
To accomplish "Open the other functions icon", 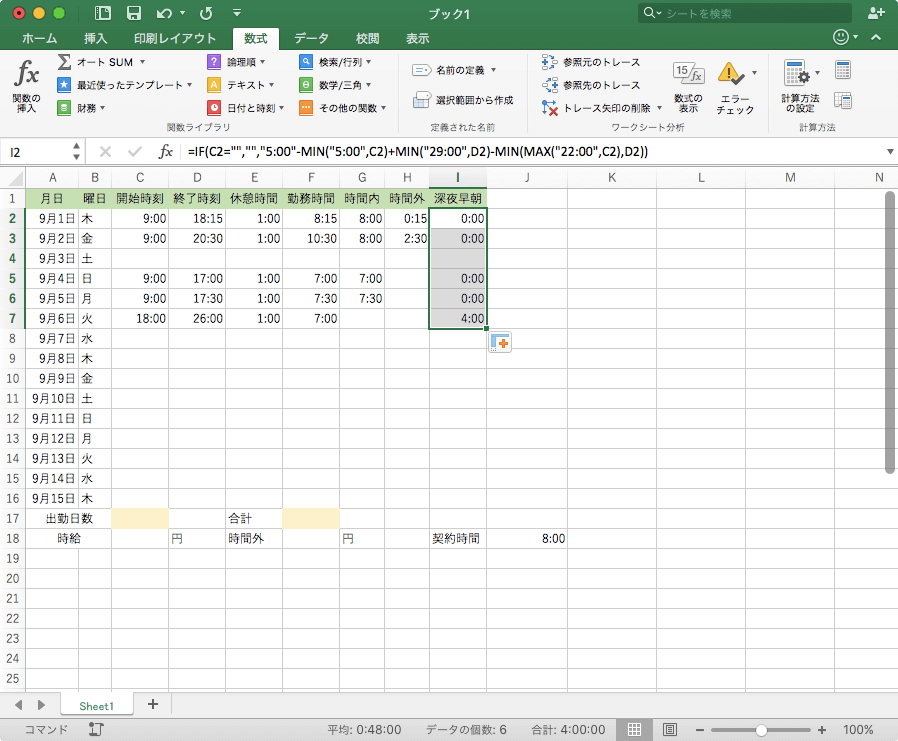I will coord(306,108).
